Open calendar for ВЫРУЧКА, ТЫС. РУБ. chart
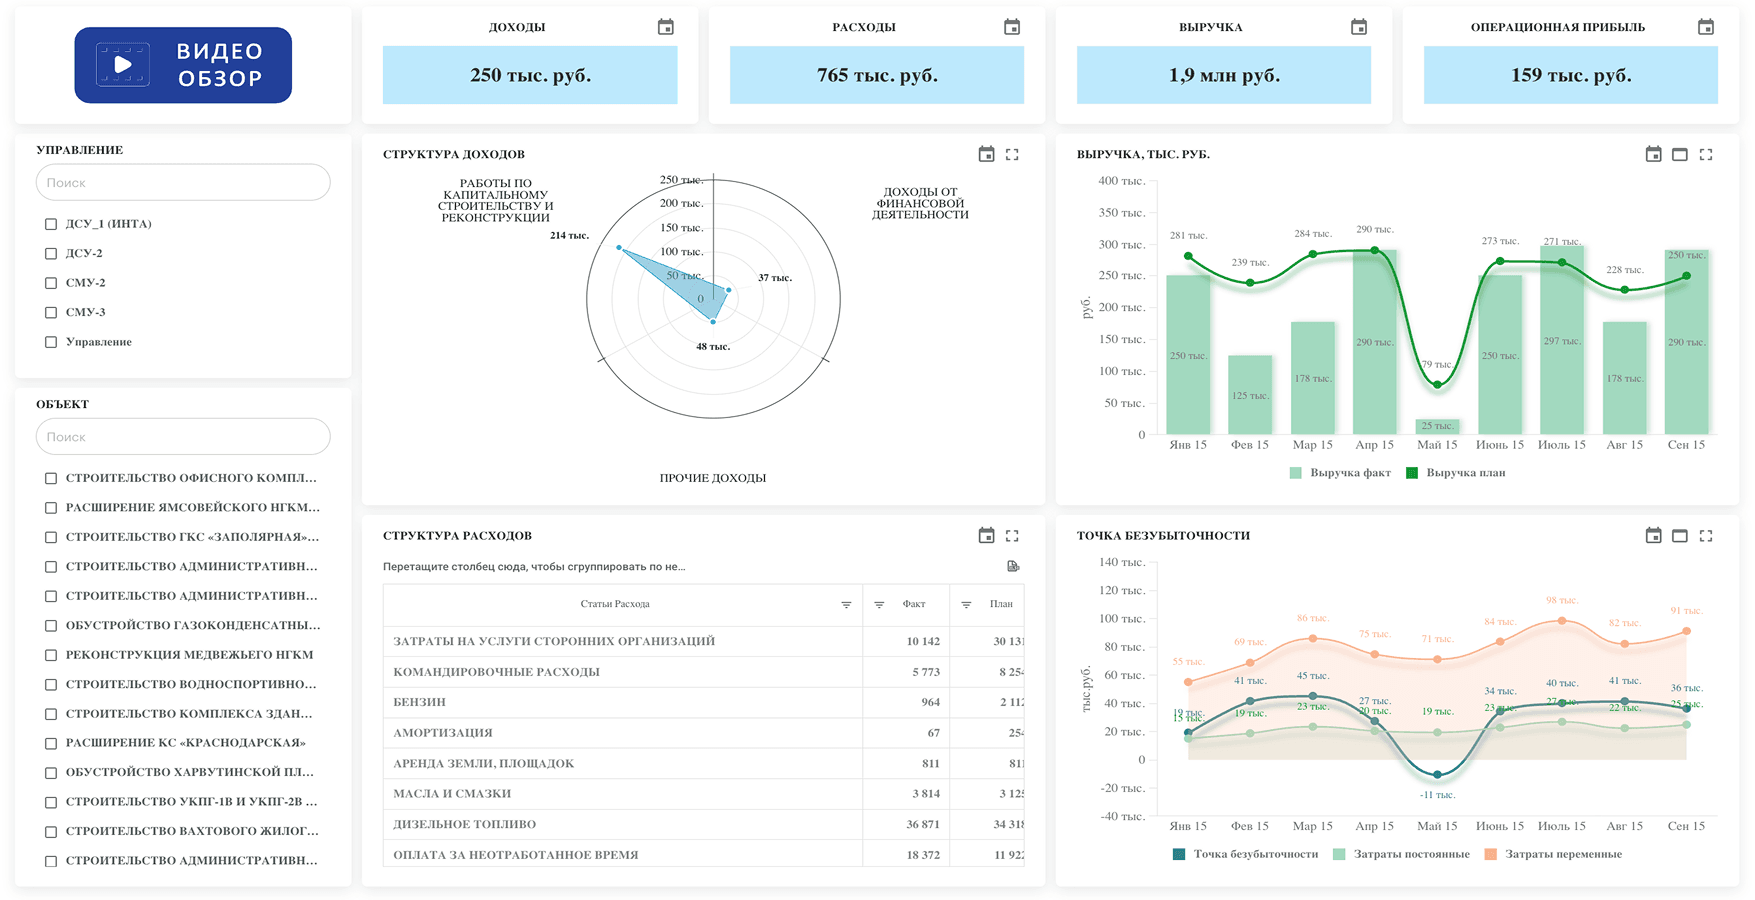 pos(1653,154)
